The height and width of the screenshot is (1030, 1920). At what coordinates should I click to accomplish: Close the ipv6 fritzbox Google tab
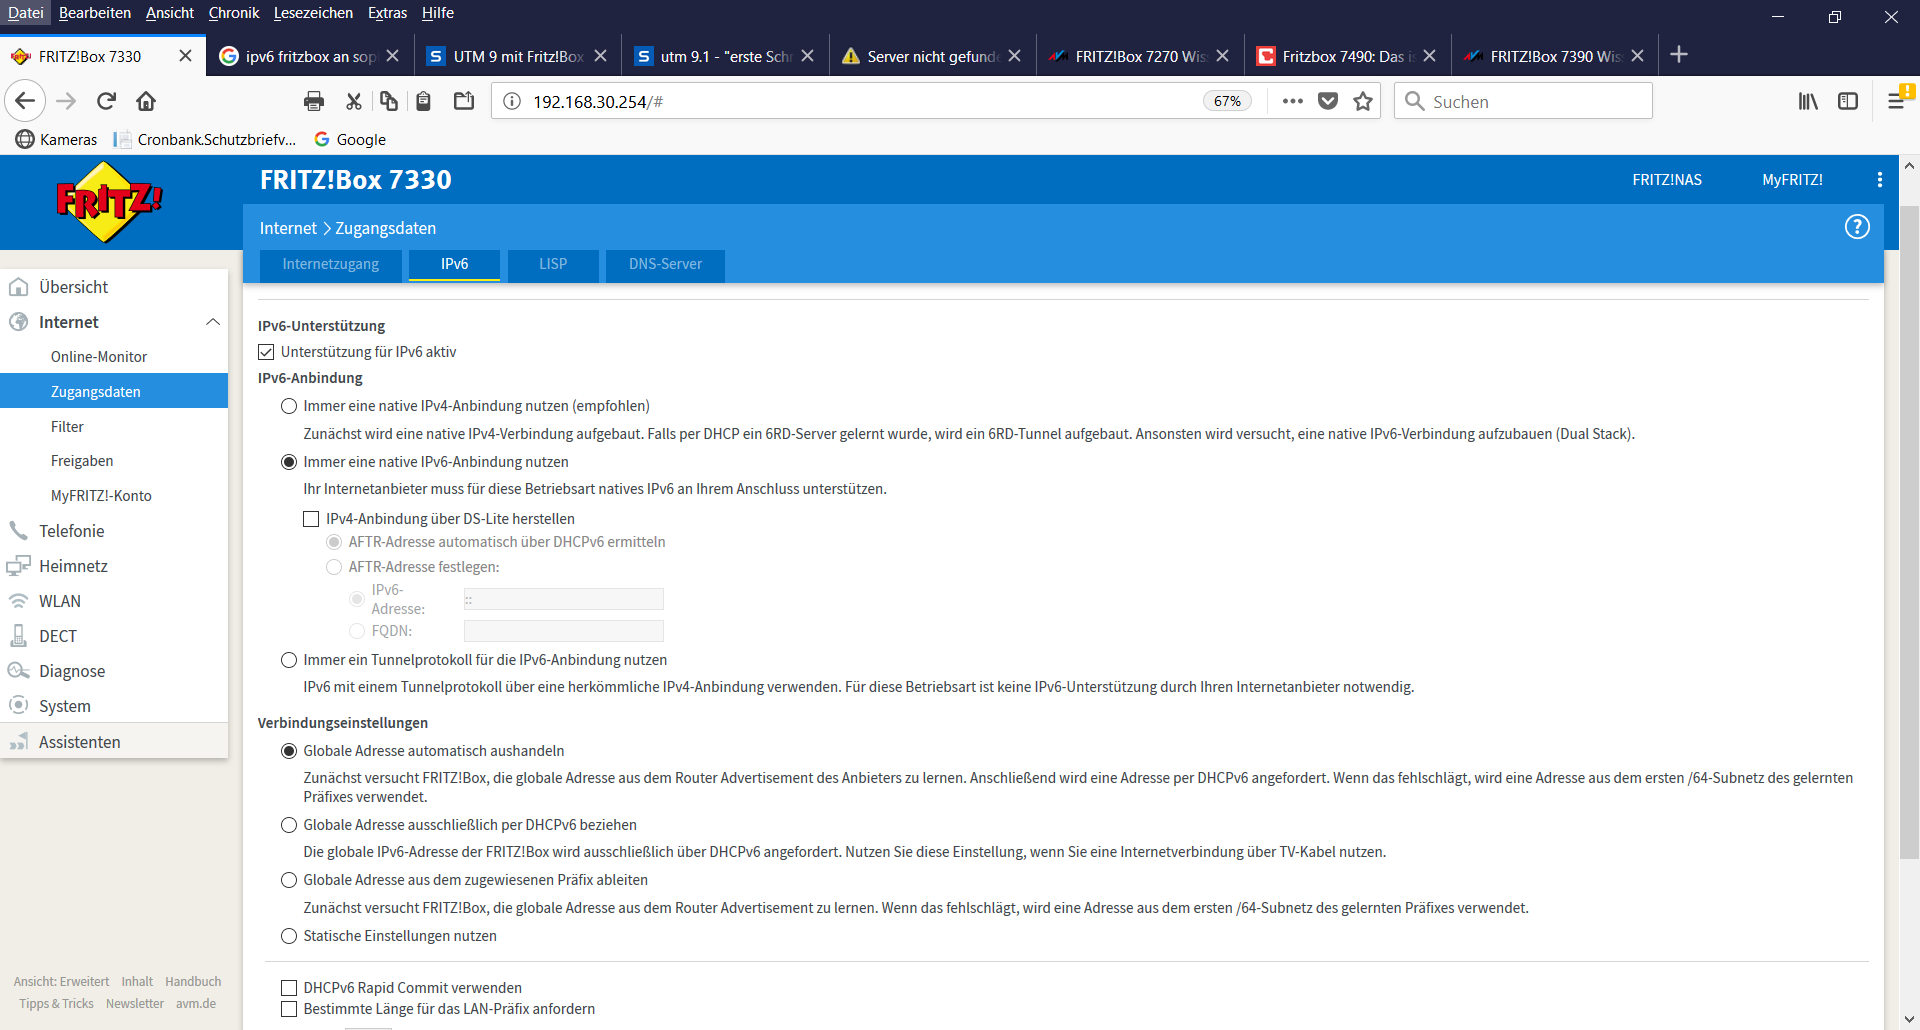[393, 56]
